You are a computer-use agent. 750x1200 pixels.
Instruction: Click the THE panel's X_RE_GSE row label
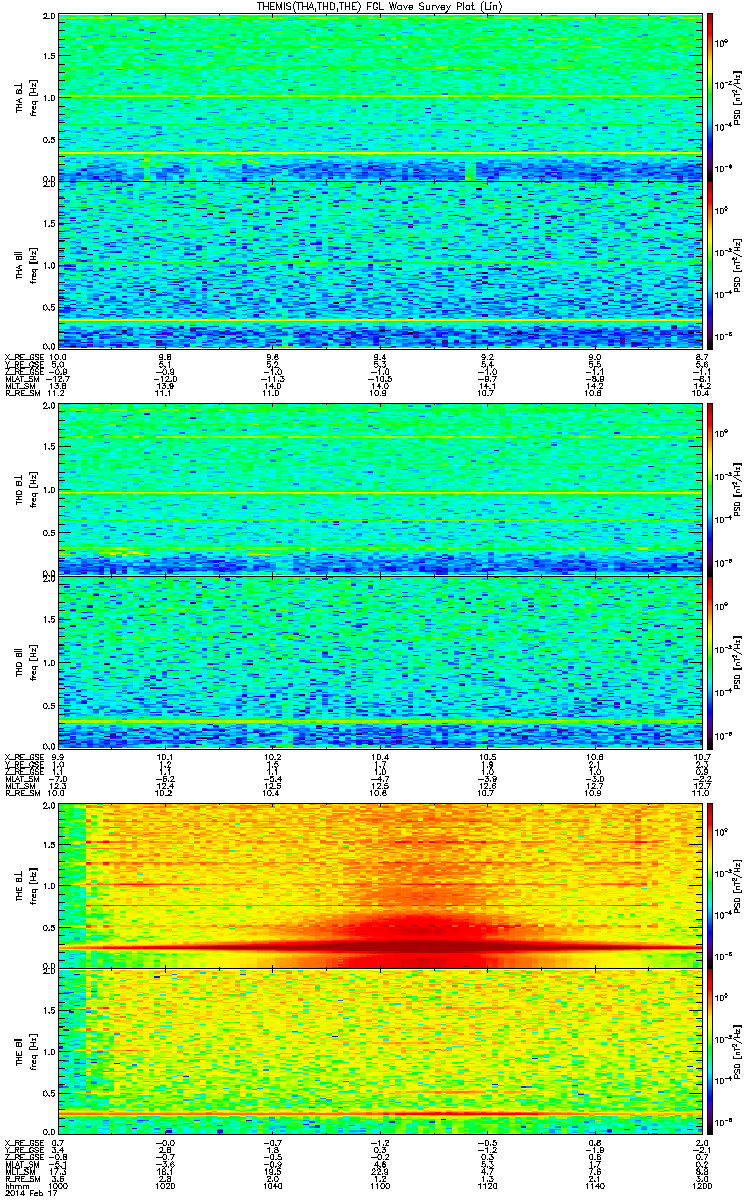(24, 1142)
